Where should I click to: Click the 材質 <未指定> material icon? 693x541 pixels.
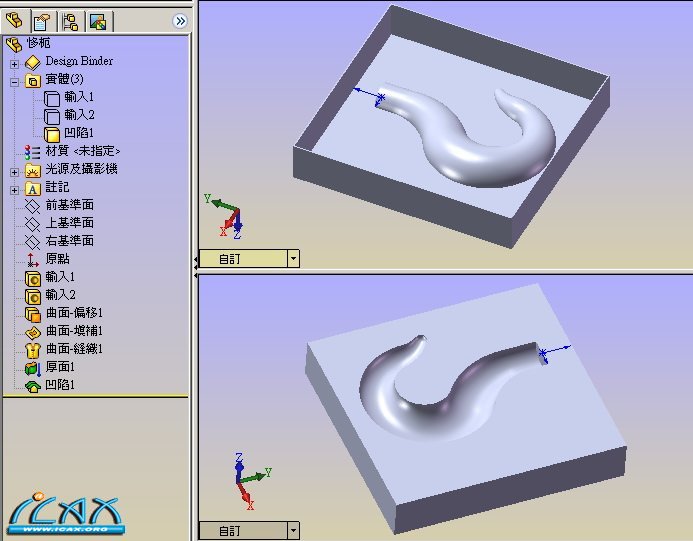32,152
